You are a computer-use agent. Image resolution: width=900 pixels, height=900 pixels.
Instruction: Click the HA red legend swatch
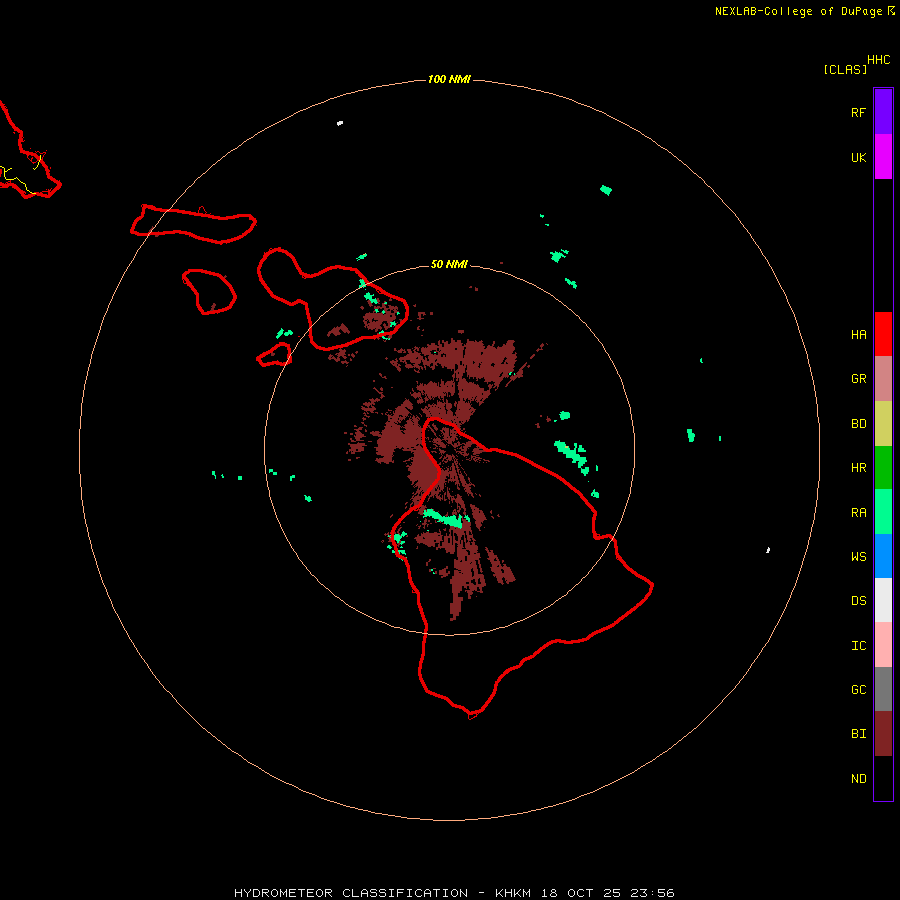[x=883, y=334]
